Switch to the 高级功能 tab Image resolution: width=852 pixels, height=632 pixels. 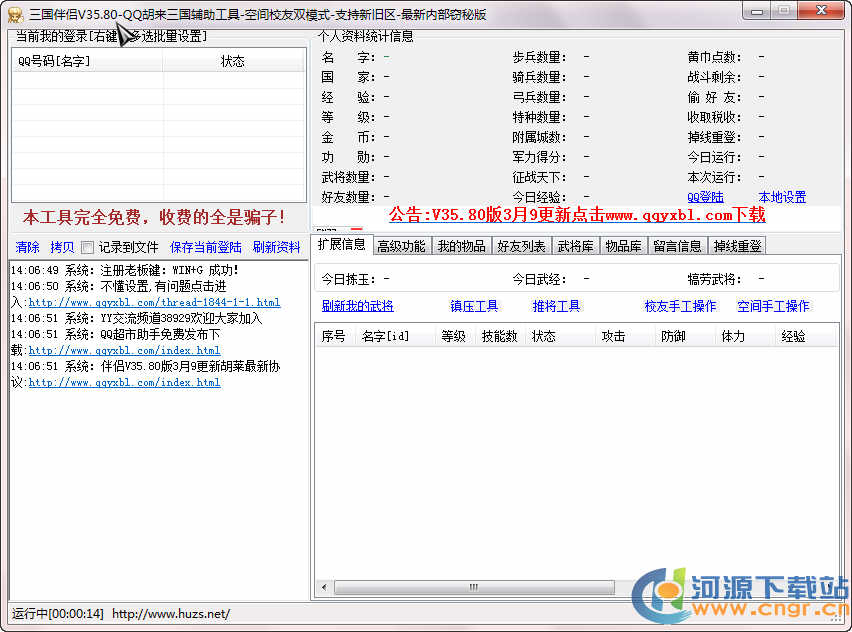402,246
